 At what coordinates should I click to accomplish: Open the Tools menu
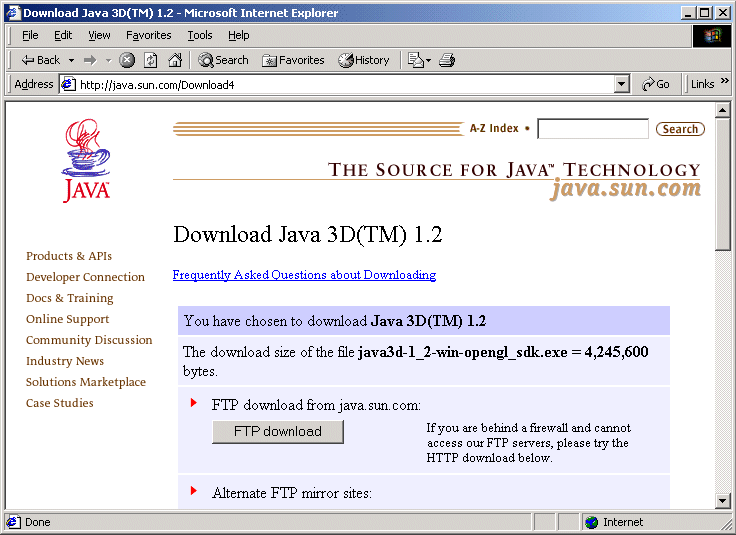(200, 35)
